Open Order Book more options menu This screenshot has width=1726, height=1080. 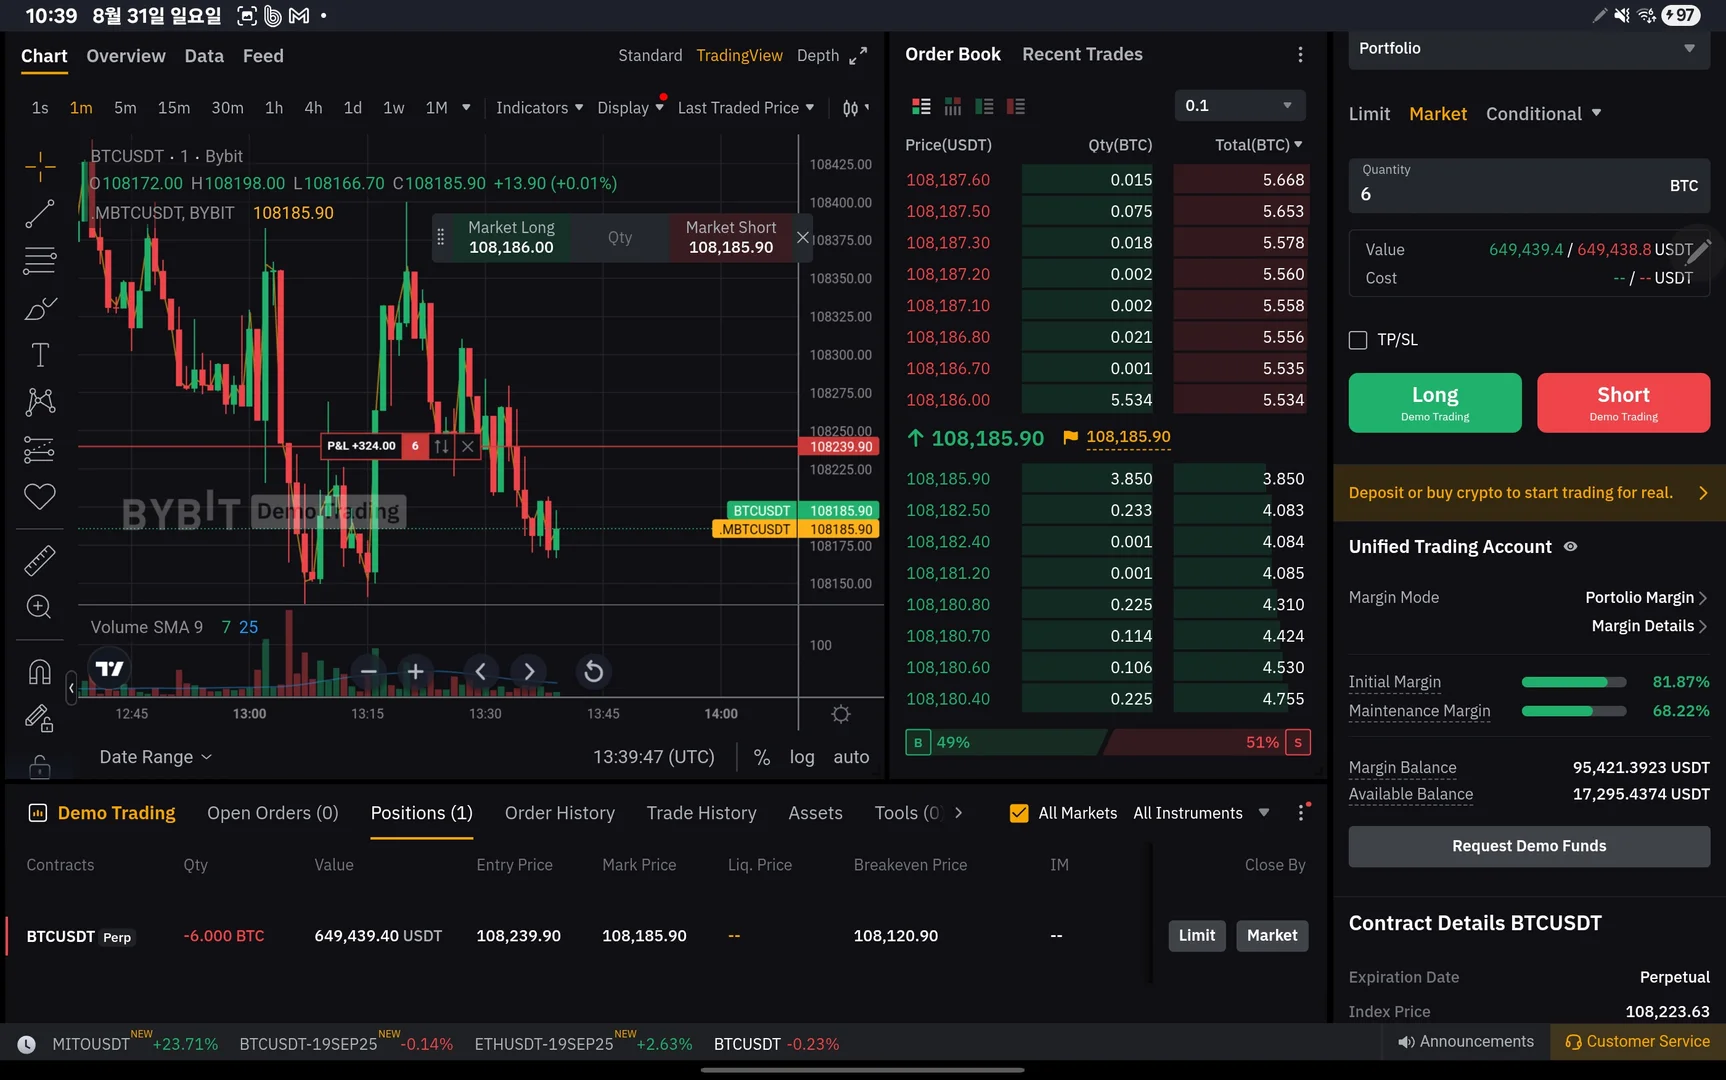[1300, 55]
